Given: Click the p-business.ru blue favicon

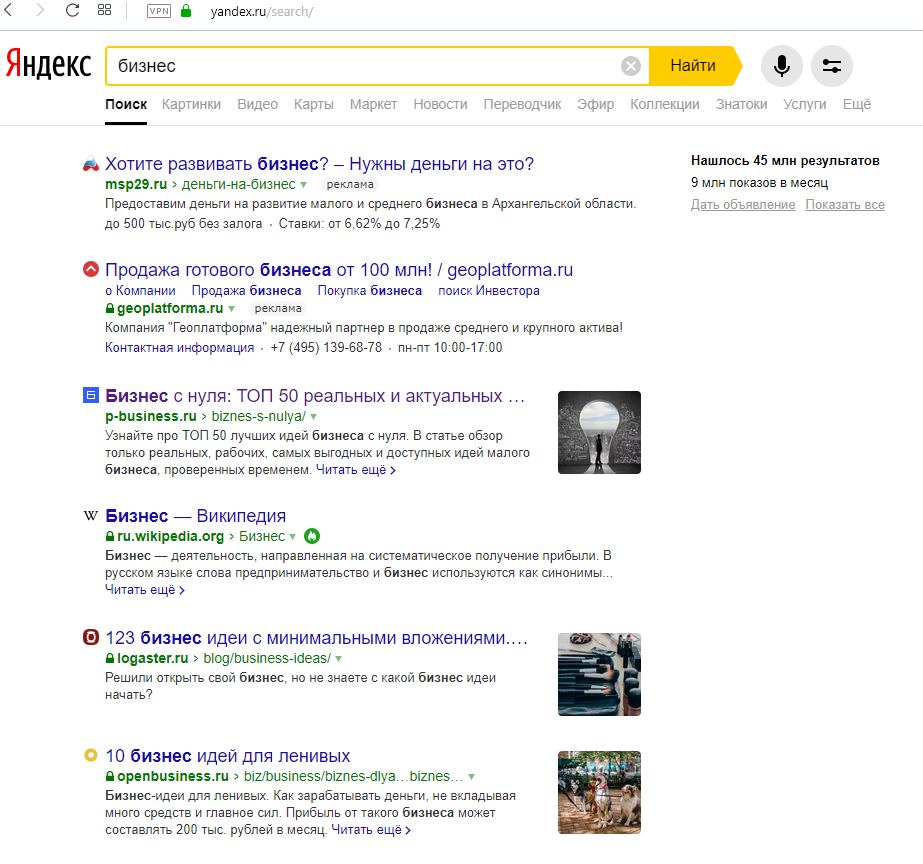Looking at the screenshot, I should click(x=91, y=396).
